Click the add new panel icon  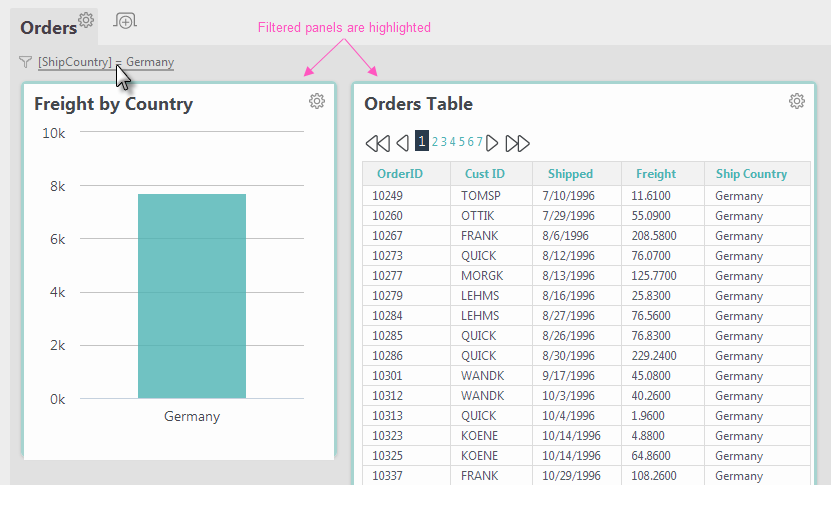125,21
